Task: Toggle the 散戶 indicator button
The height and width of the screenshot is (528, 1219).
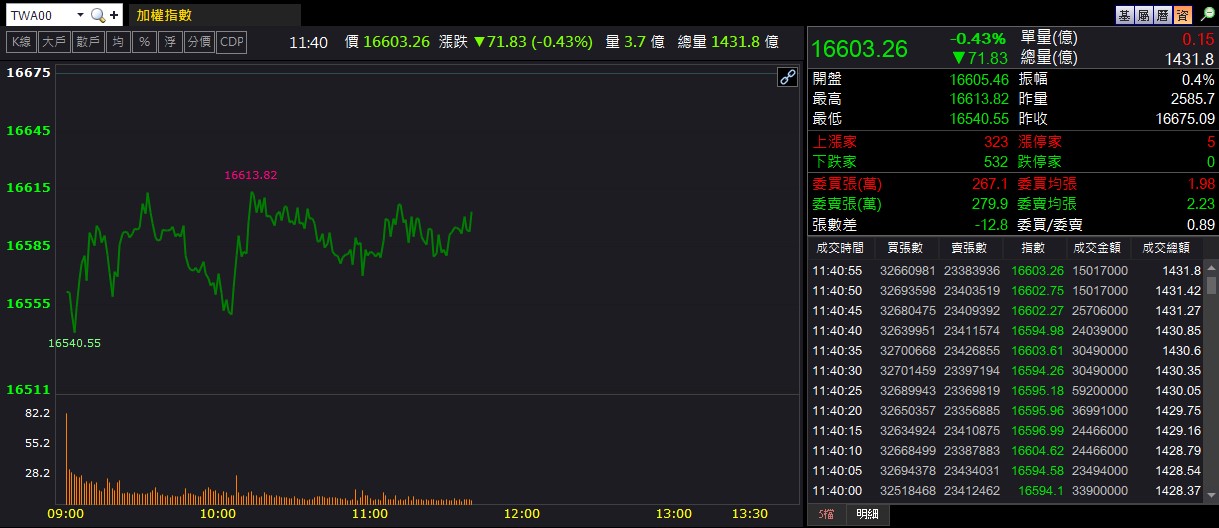Action: (x=88, y=42)
